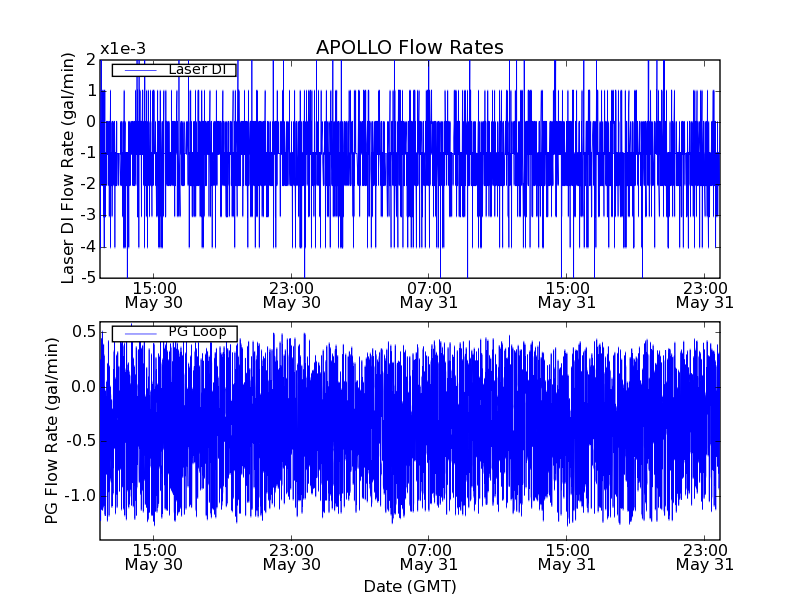Click the blue line sample in PG Loop legend
The image size is (800, 600).
pos(139,333)
